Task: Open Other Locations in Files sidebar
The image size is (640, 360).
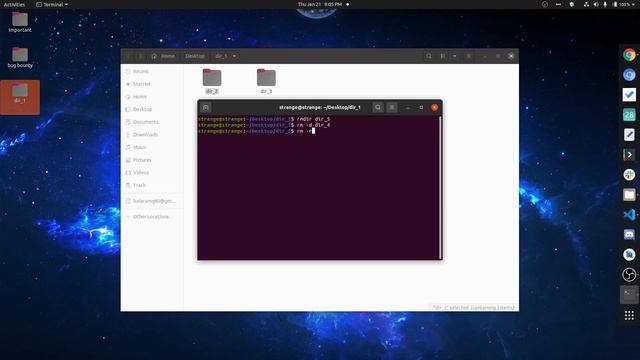Action: pyautogui.click(x=152, y=217)
